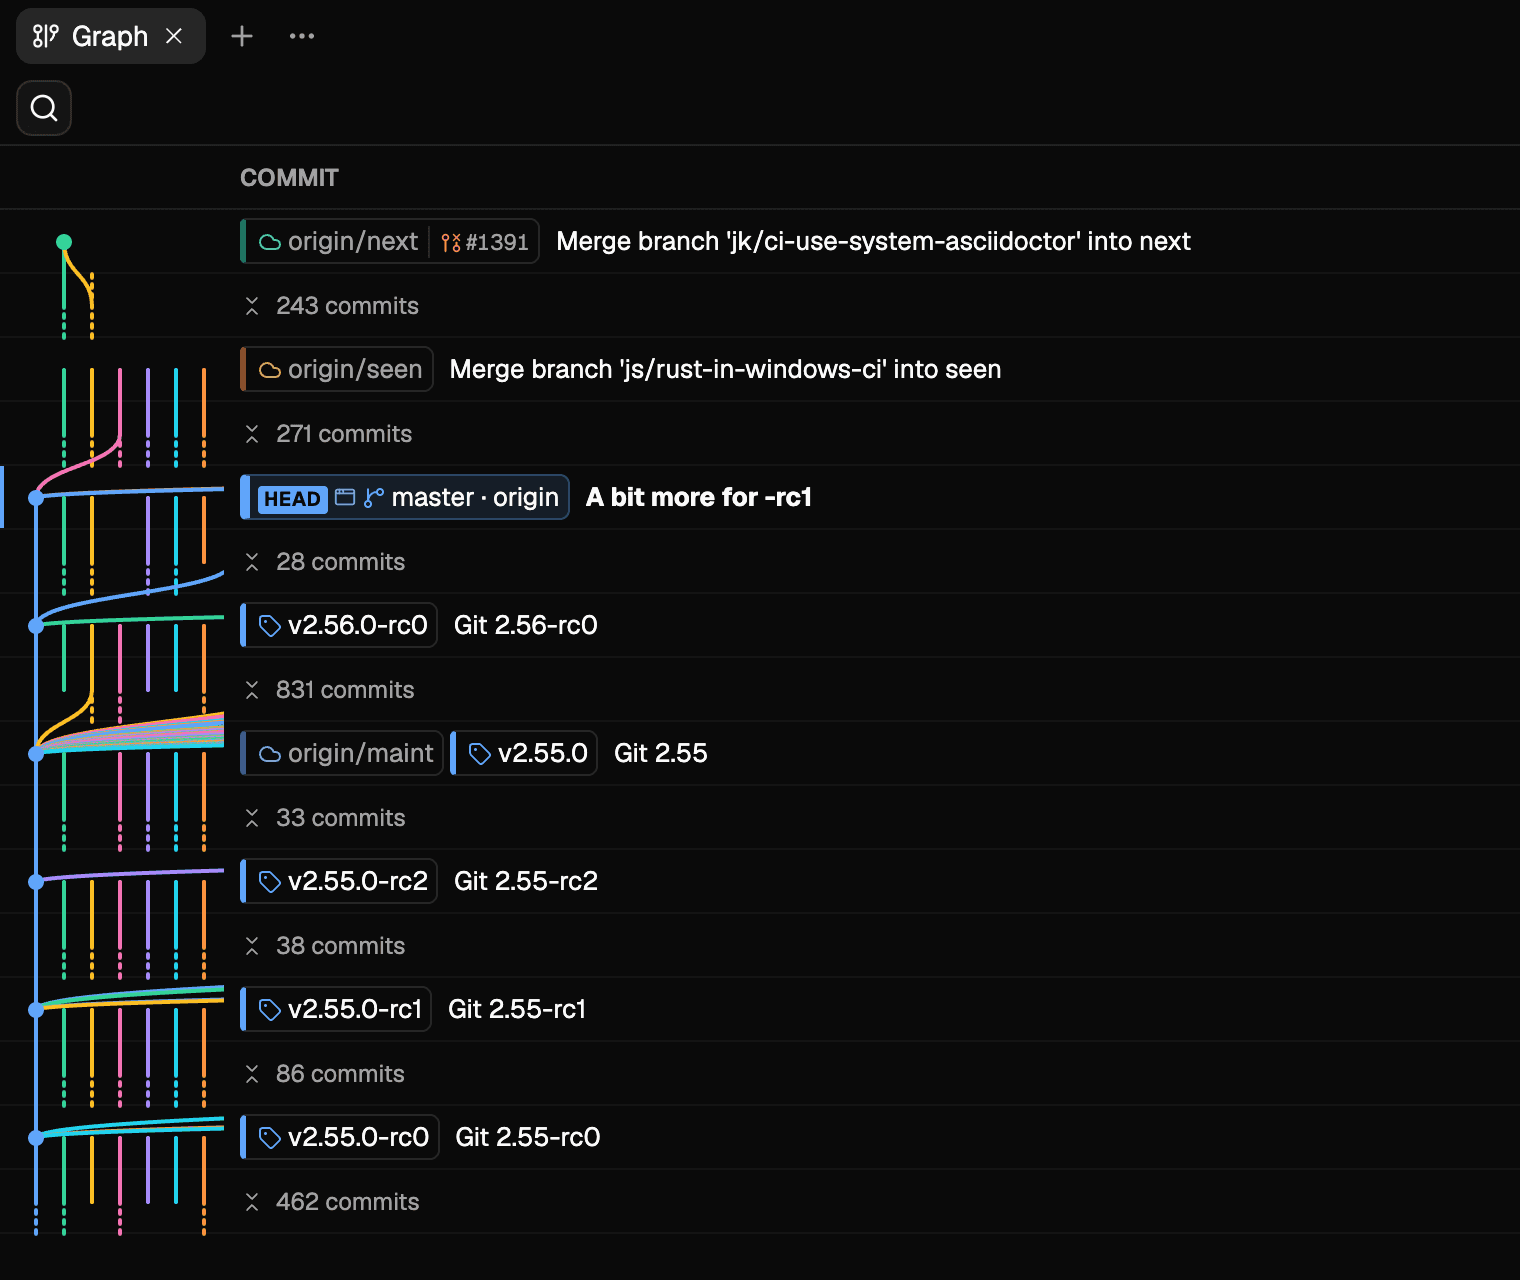Select the 'jk/ci-use-system-asciidoctor' merge commit message

tap(873, 242)
